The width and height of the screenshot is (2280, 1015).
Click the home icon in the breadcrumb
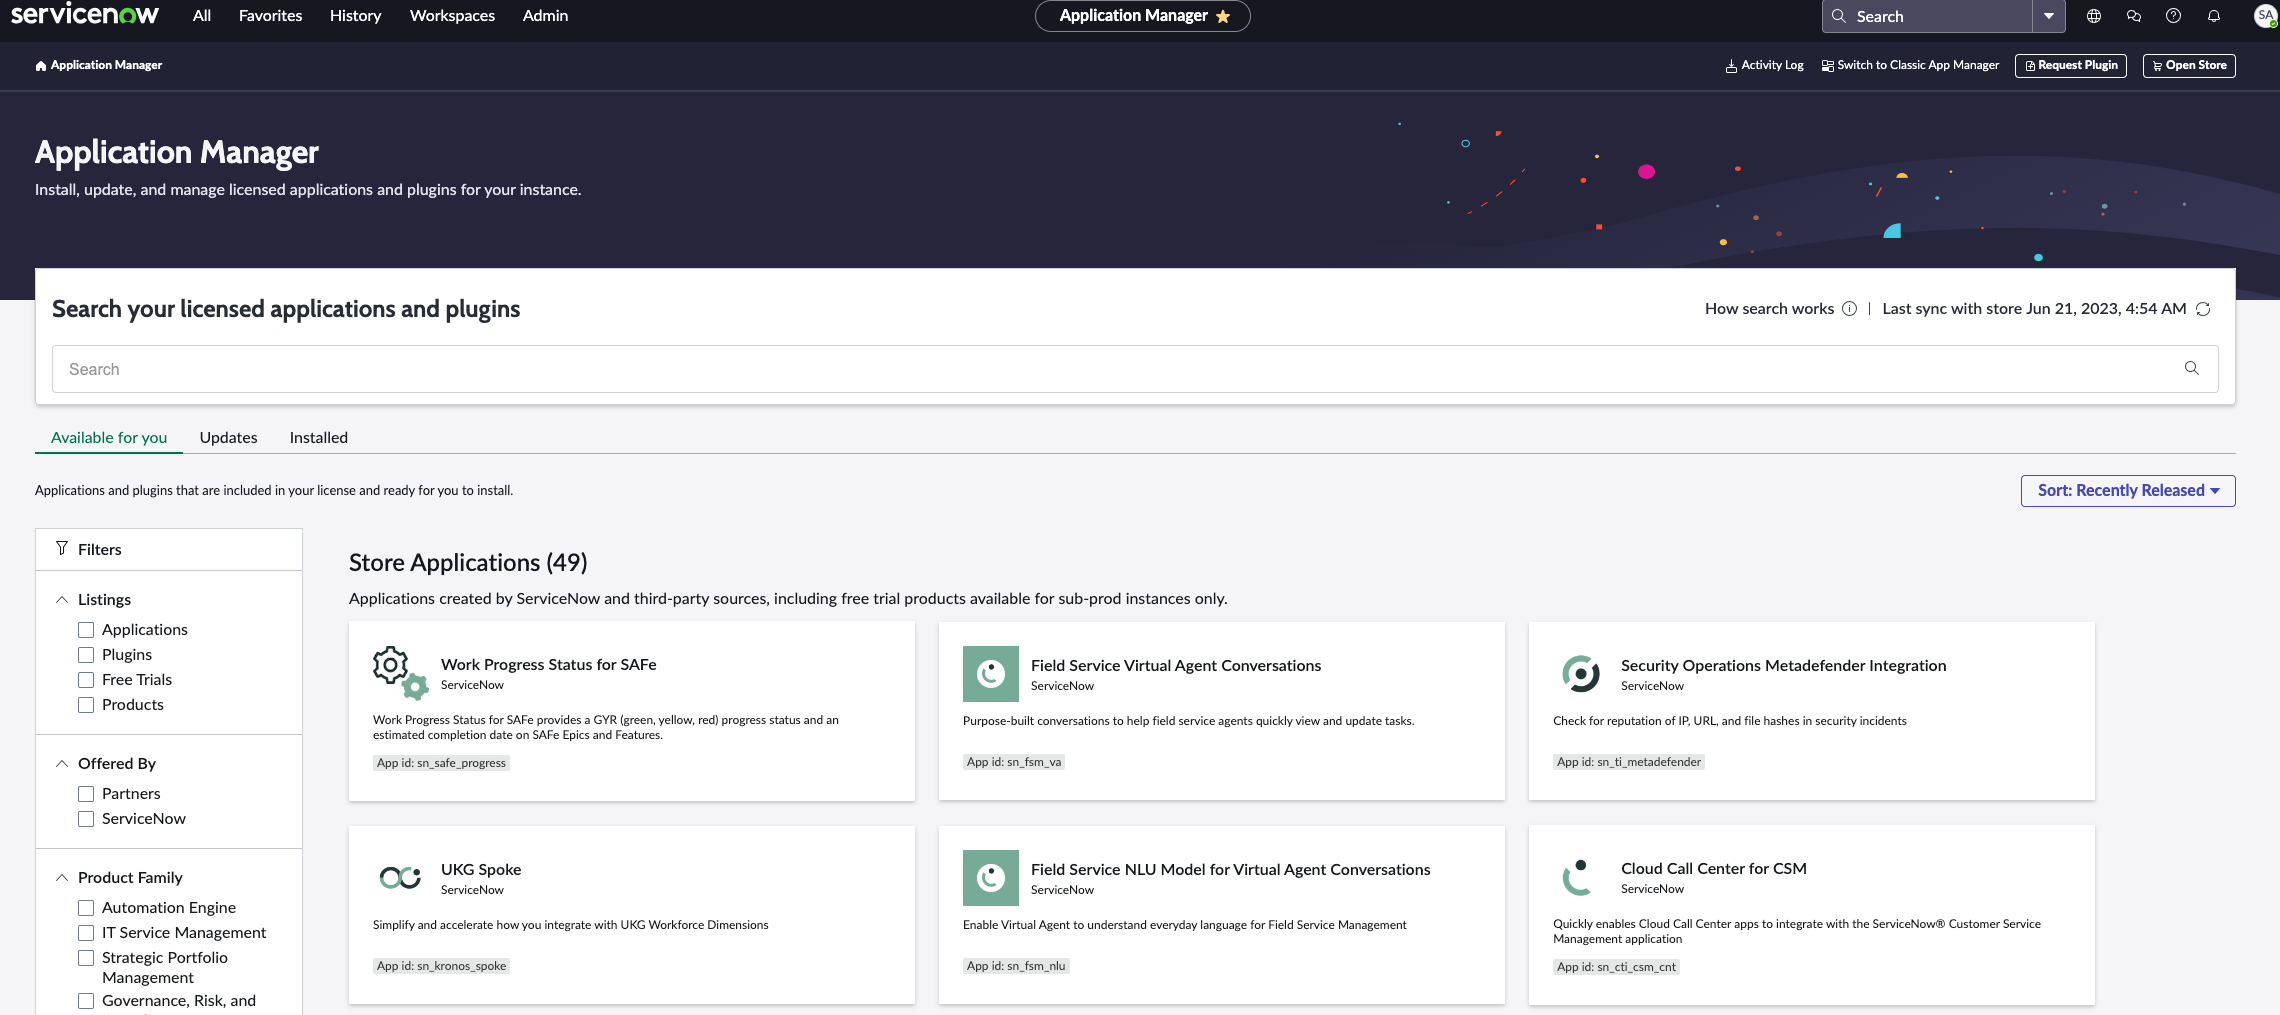point(41,66)
